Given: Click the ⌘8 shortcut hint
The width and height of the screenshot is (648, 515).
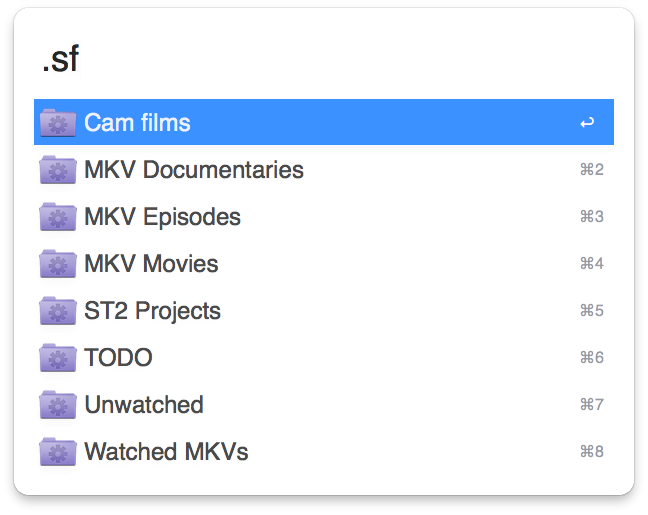Looking at the screenshot, I should tap(592, 452).
